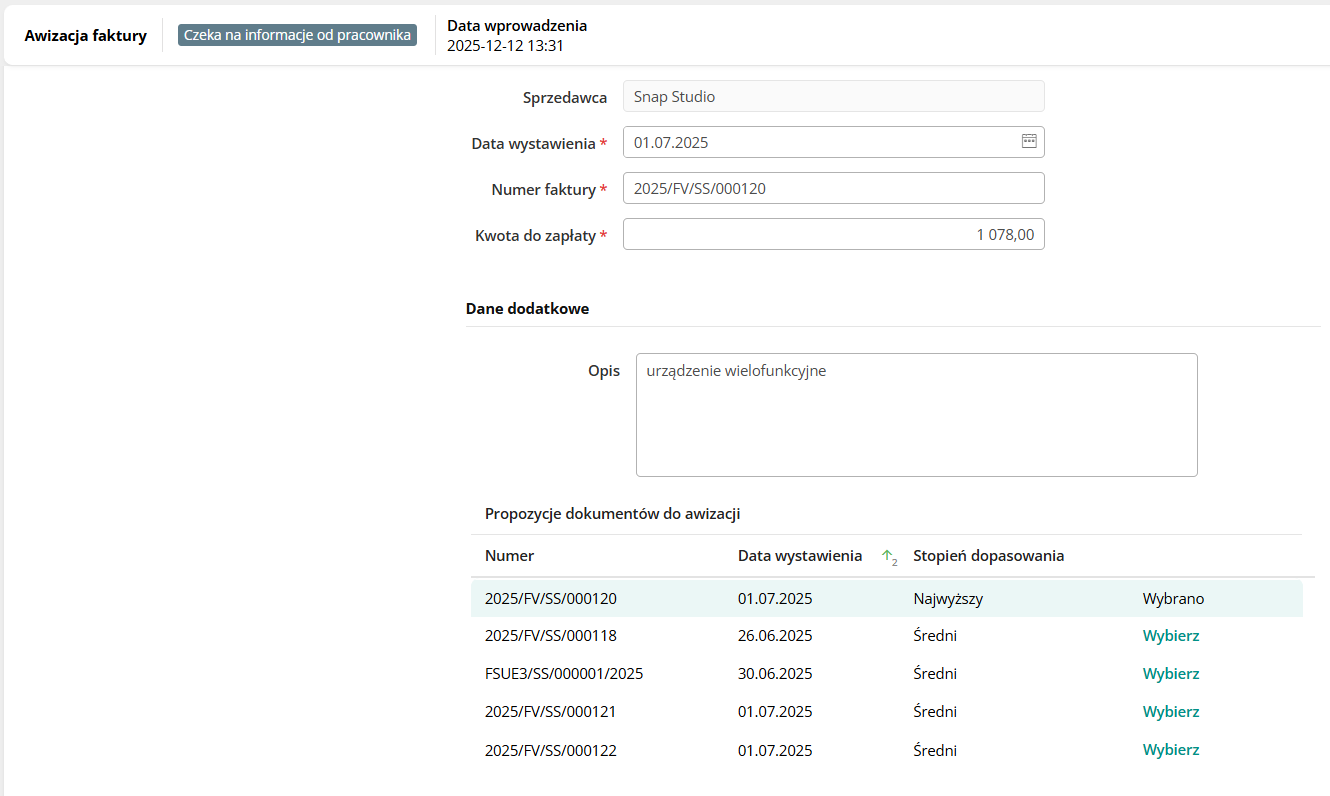Click the green sort arrow in table header

click(888, 557)
